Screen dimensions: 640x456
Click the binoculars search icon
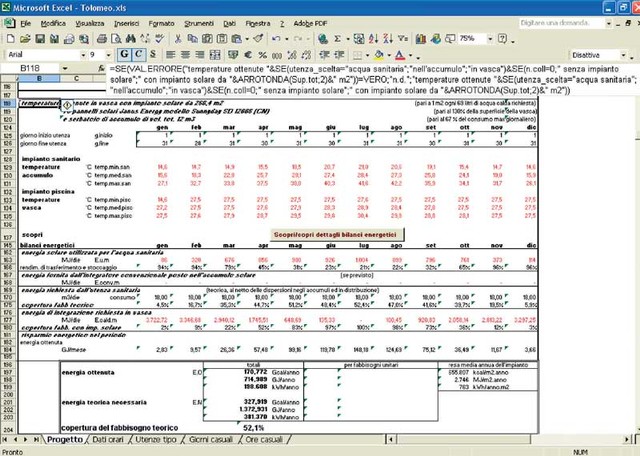click(131, 39)
